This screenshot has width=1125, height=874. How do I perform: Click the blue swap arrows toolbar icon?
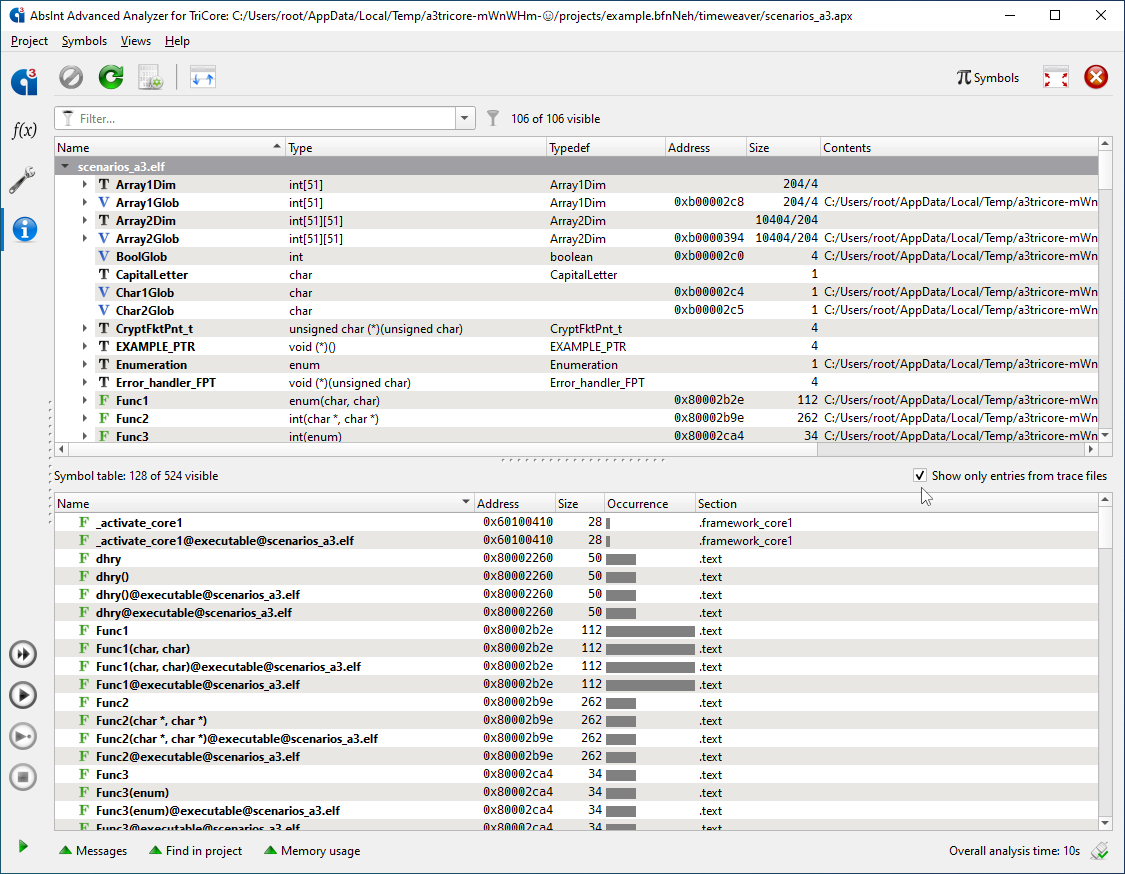point(203,77)
